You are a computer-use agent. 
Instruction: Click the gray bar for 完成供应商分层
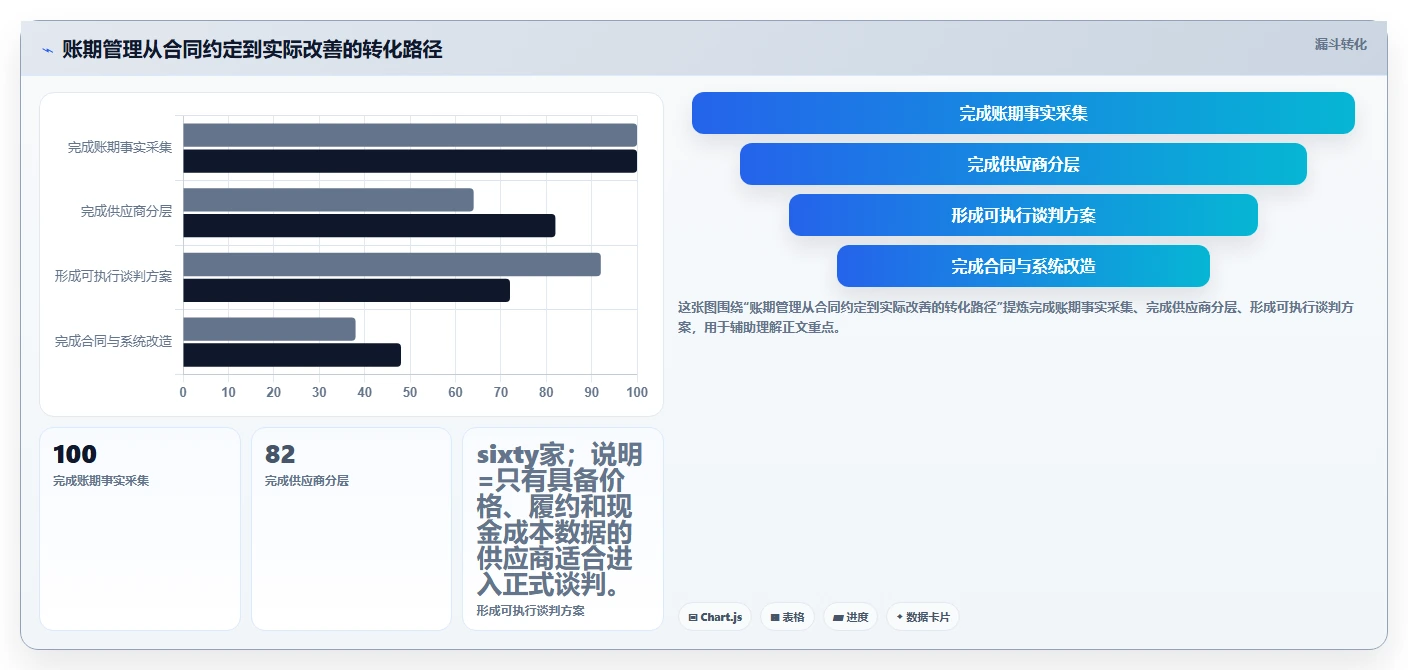click(328, 200)
